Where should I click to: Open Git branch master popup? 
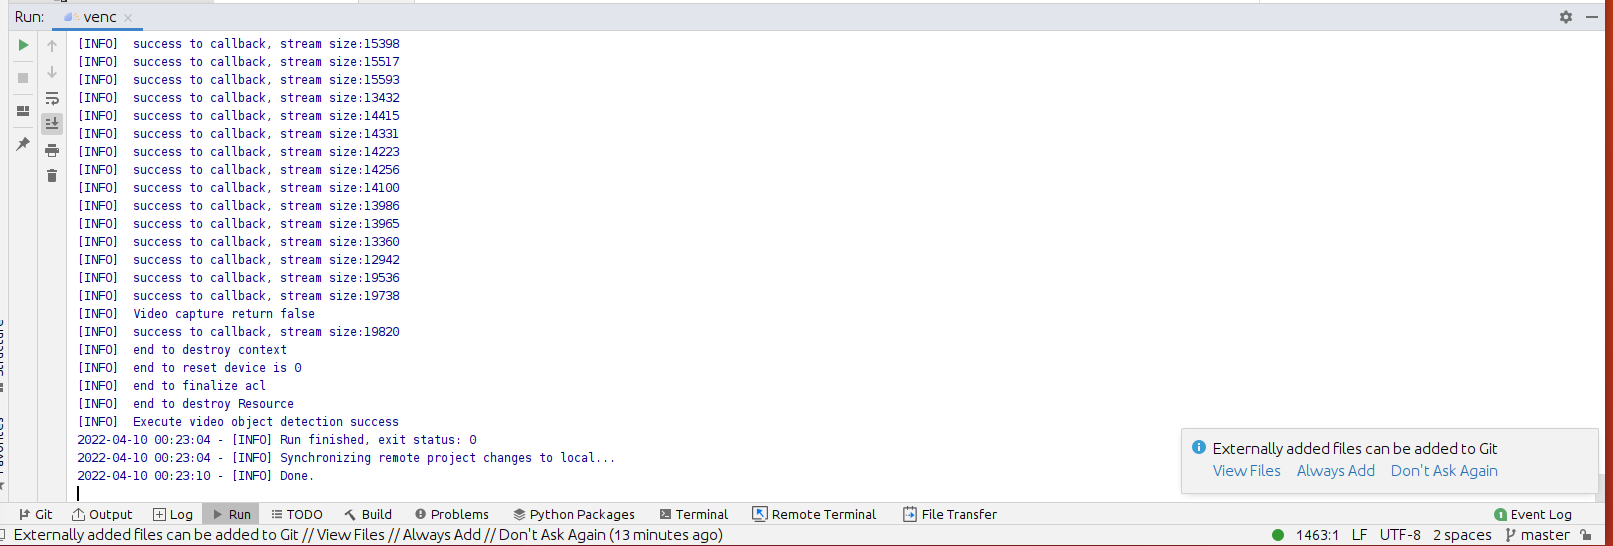click(x=1537, y=535)
